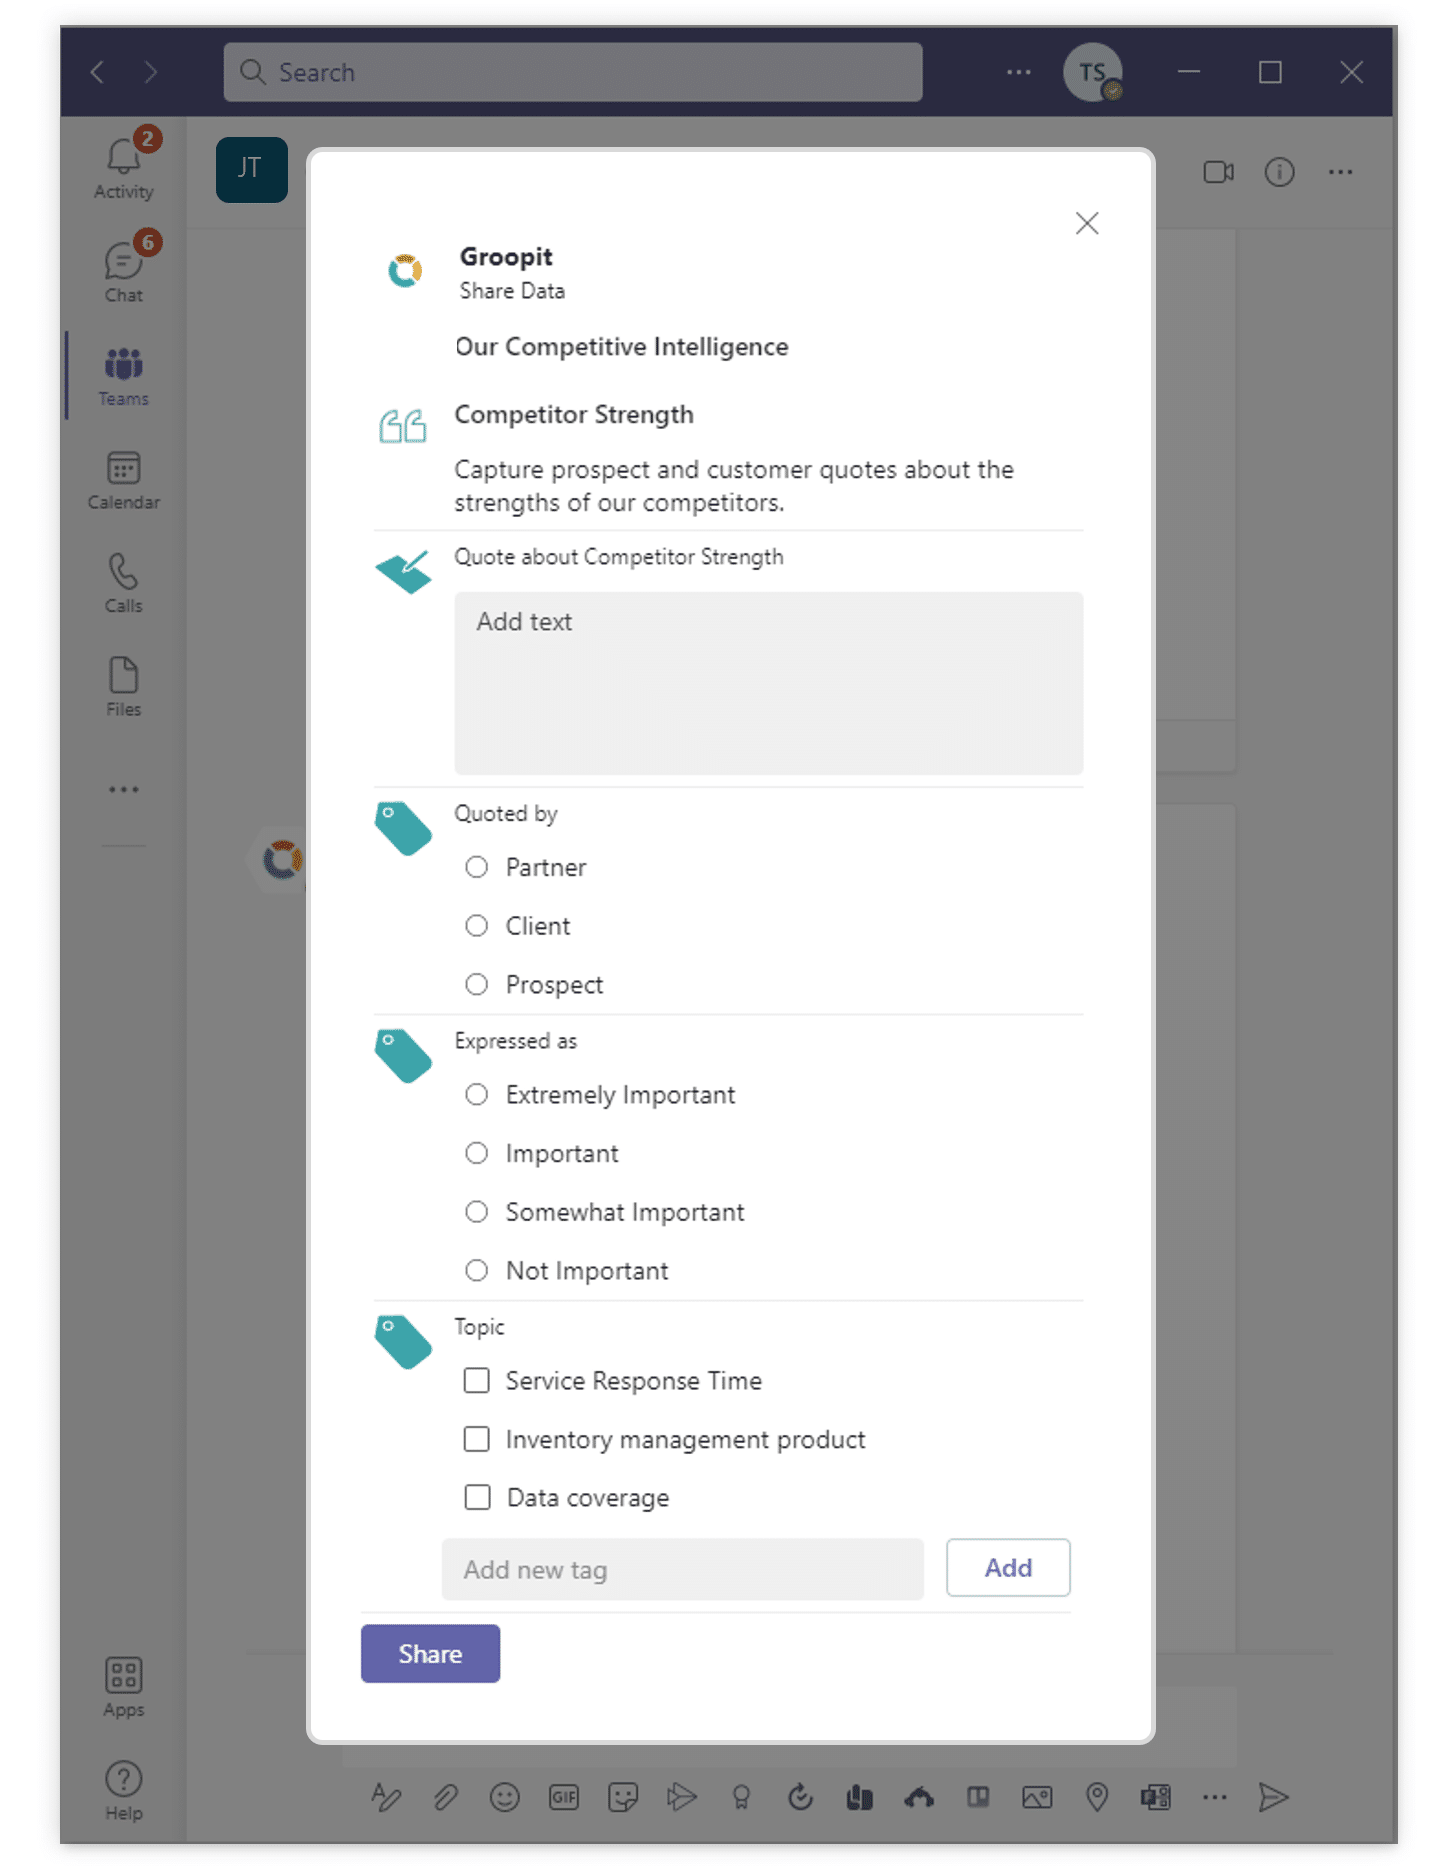Image resolution: width=1448 pixels, height=1873 pixels.
Task: Open the GIF picker
Action: click(x=564, y=1798)
